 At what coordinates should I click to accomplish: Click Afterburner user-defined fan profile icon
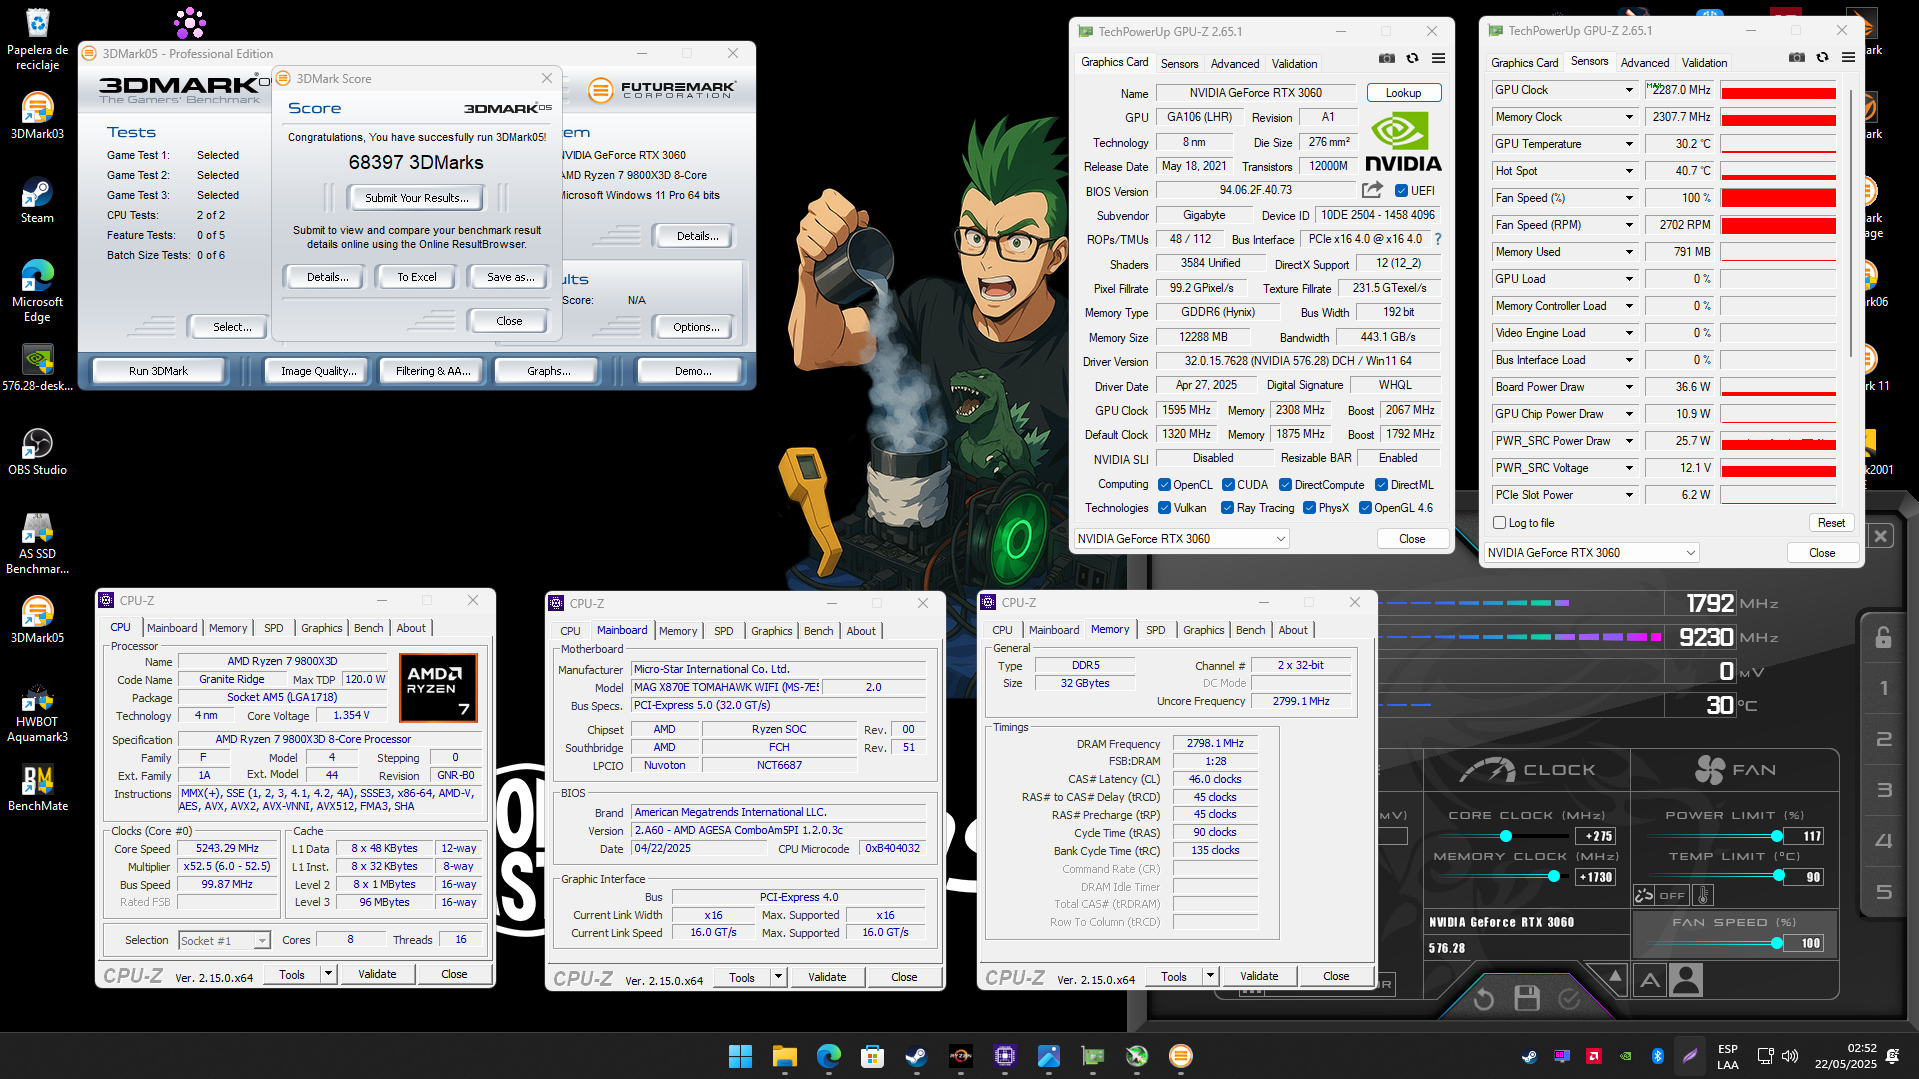click(1686, 981)
